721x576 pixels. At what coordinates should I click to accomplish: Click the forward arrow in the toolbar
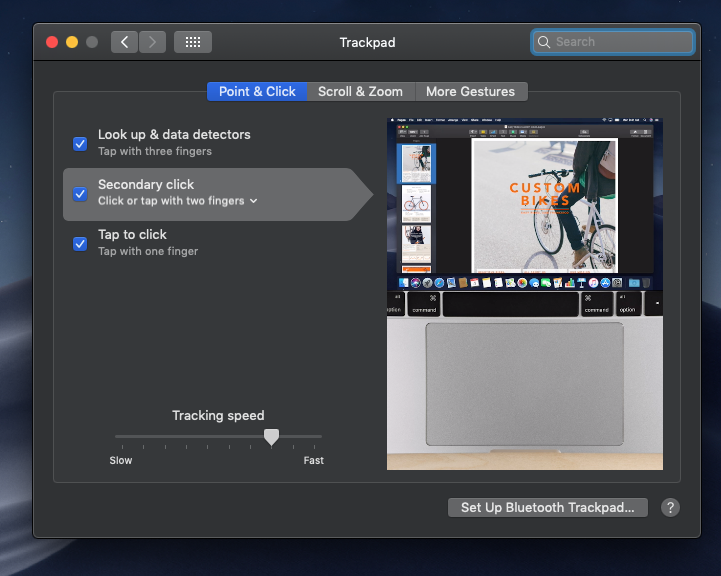tap(152, 42)
